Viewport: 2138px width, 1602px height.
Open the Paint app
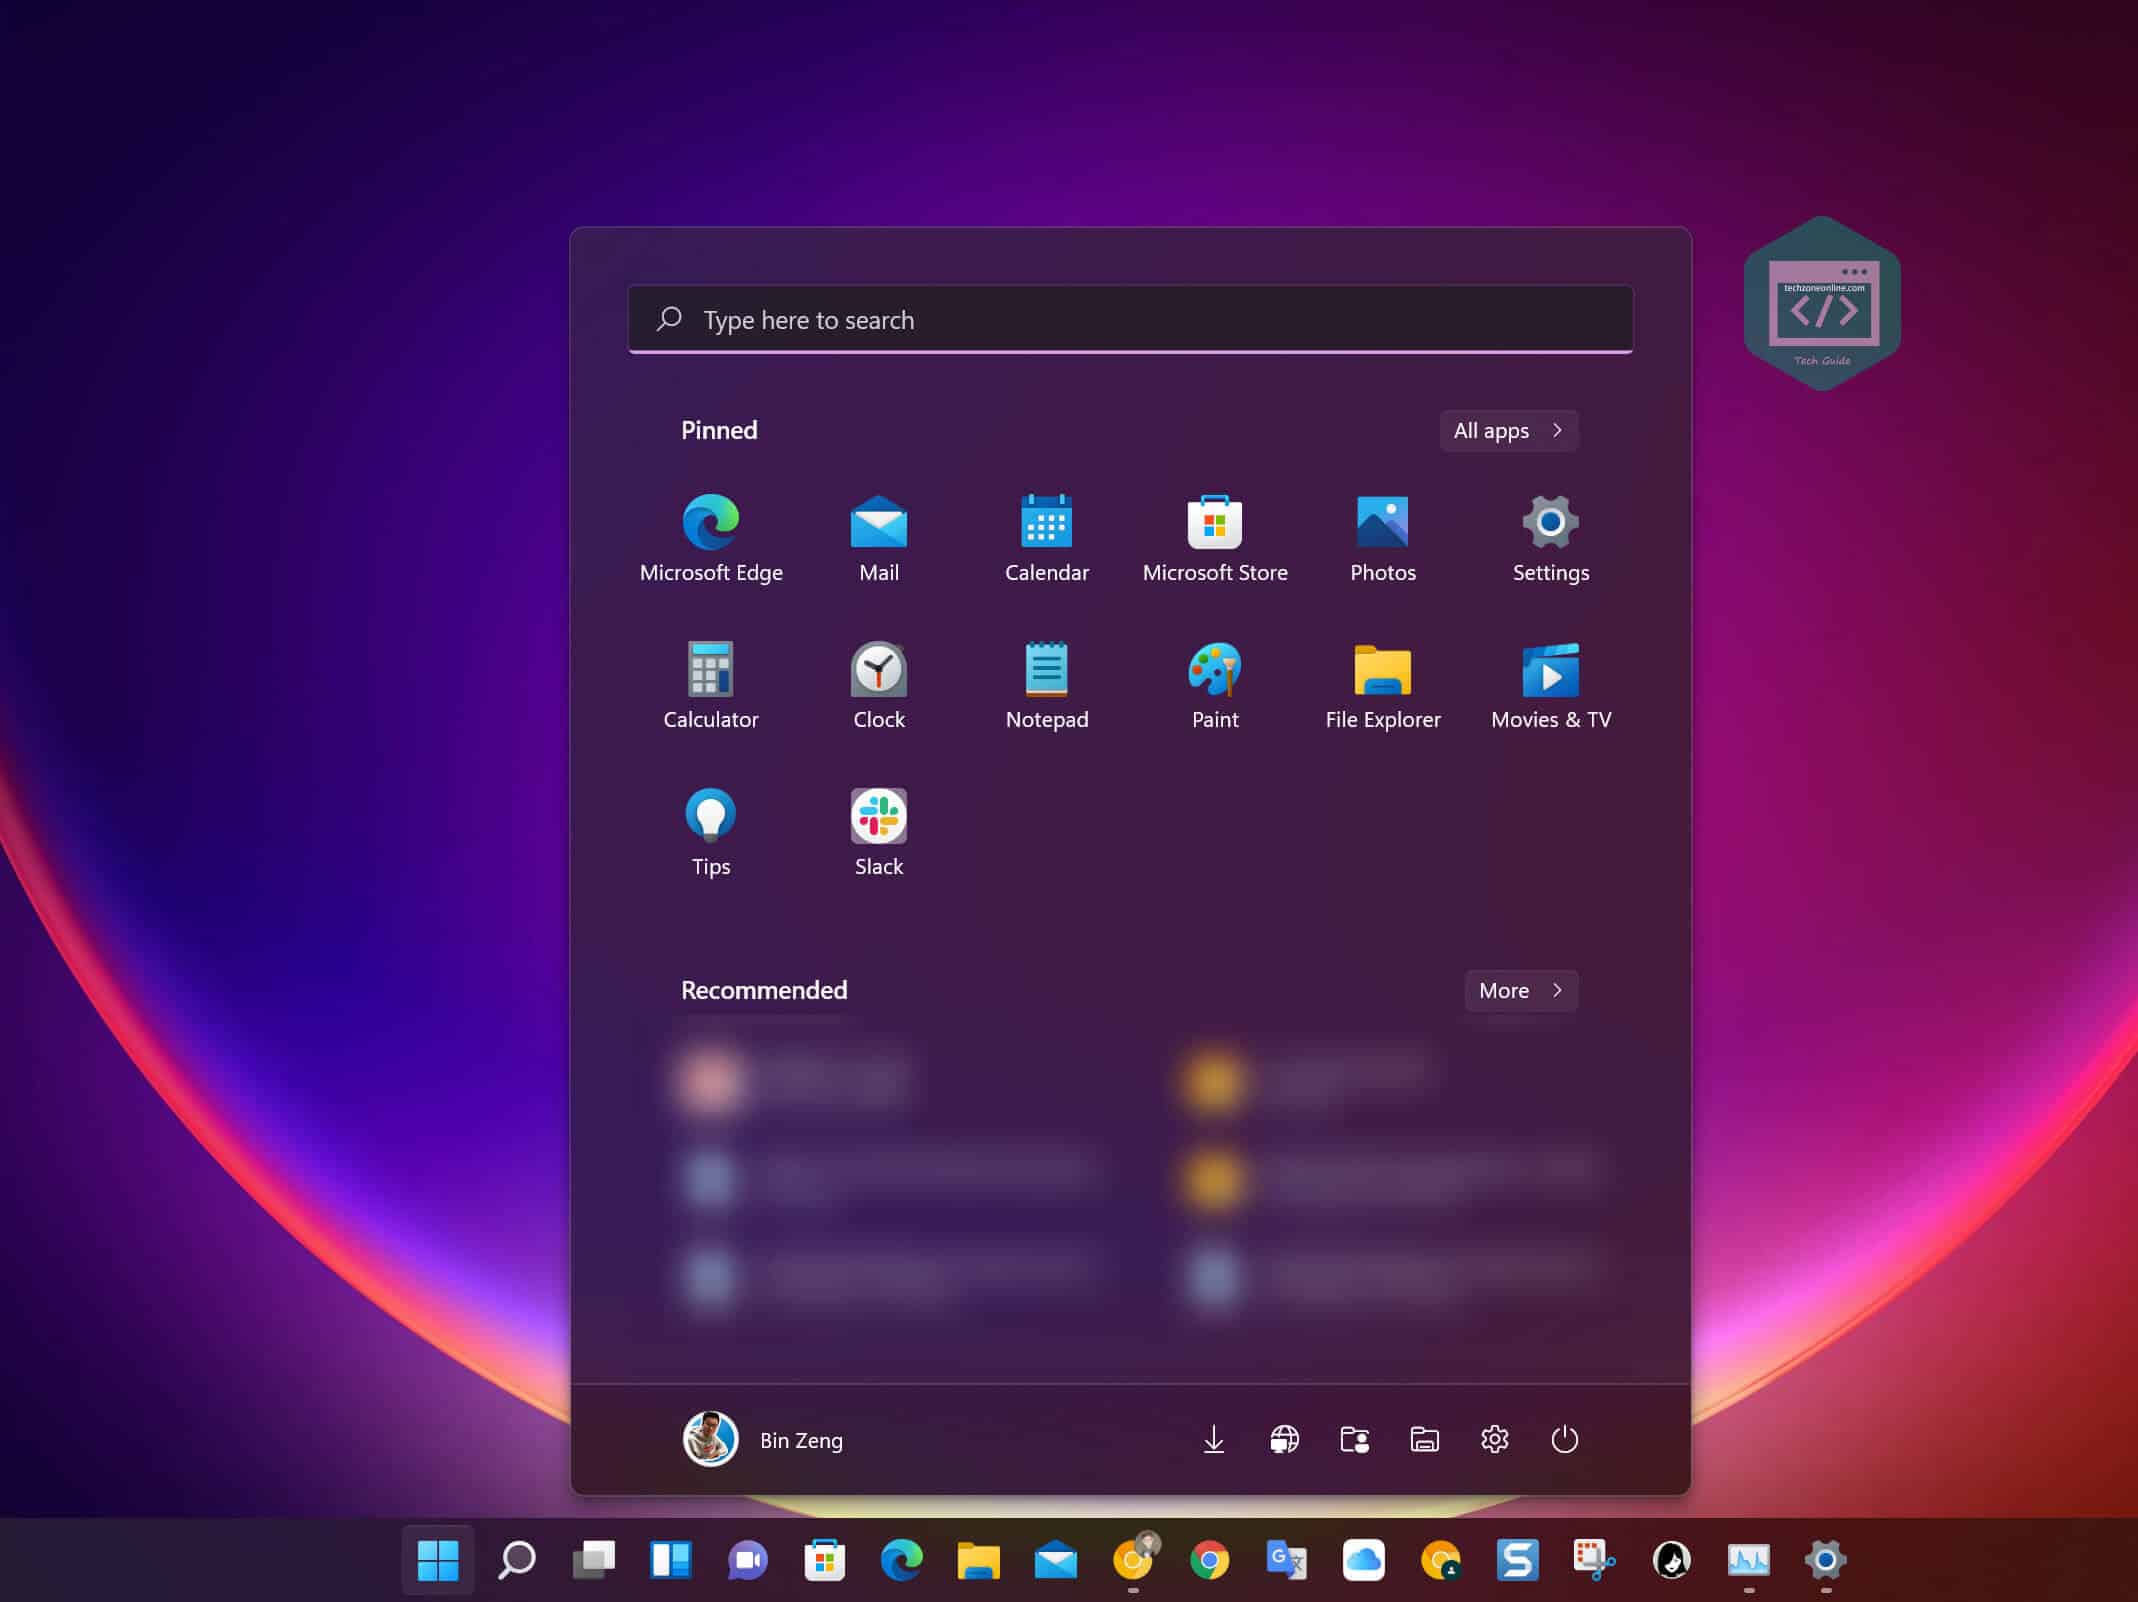1215,686
